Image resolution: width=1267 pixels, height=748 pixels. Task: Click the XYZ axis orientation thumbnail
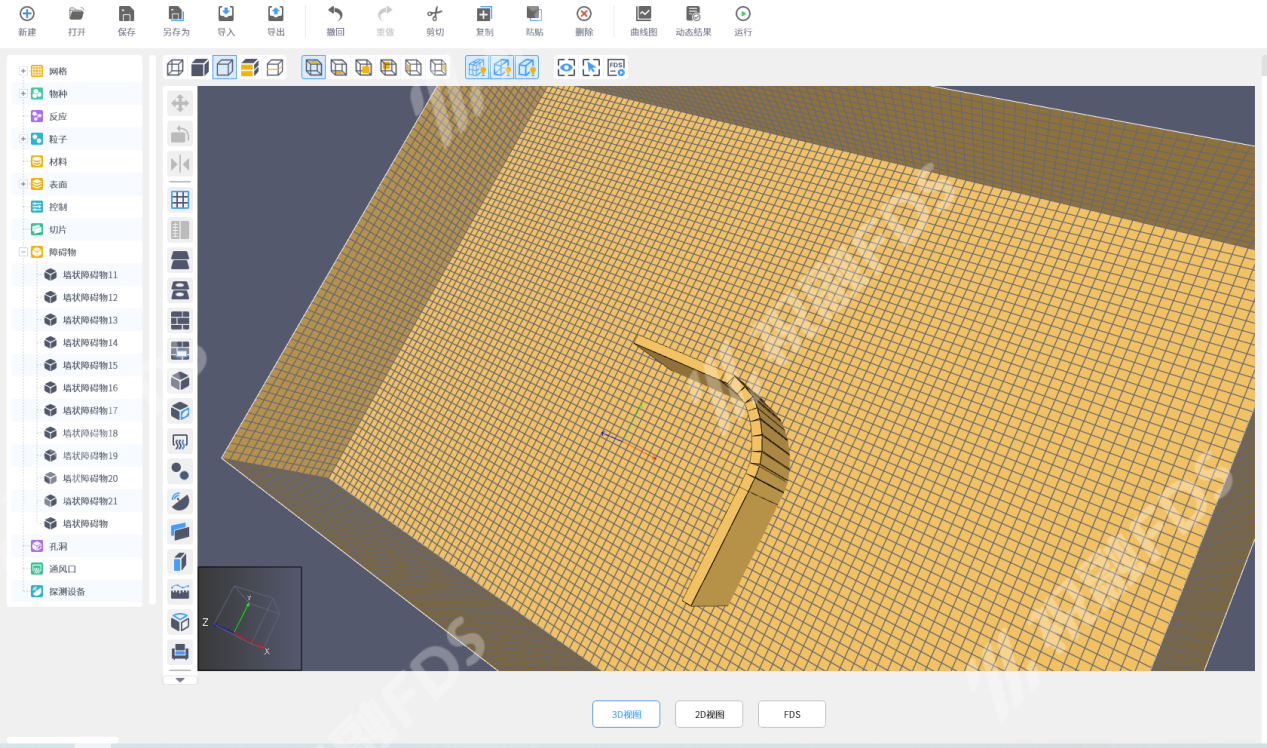pyautogui.click(x=250, y=618)
